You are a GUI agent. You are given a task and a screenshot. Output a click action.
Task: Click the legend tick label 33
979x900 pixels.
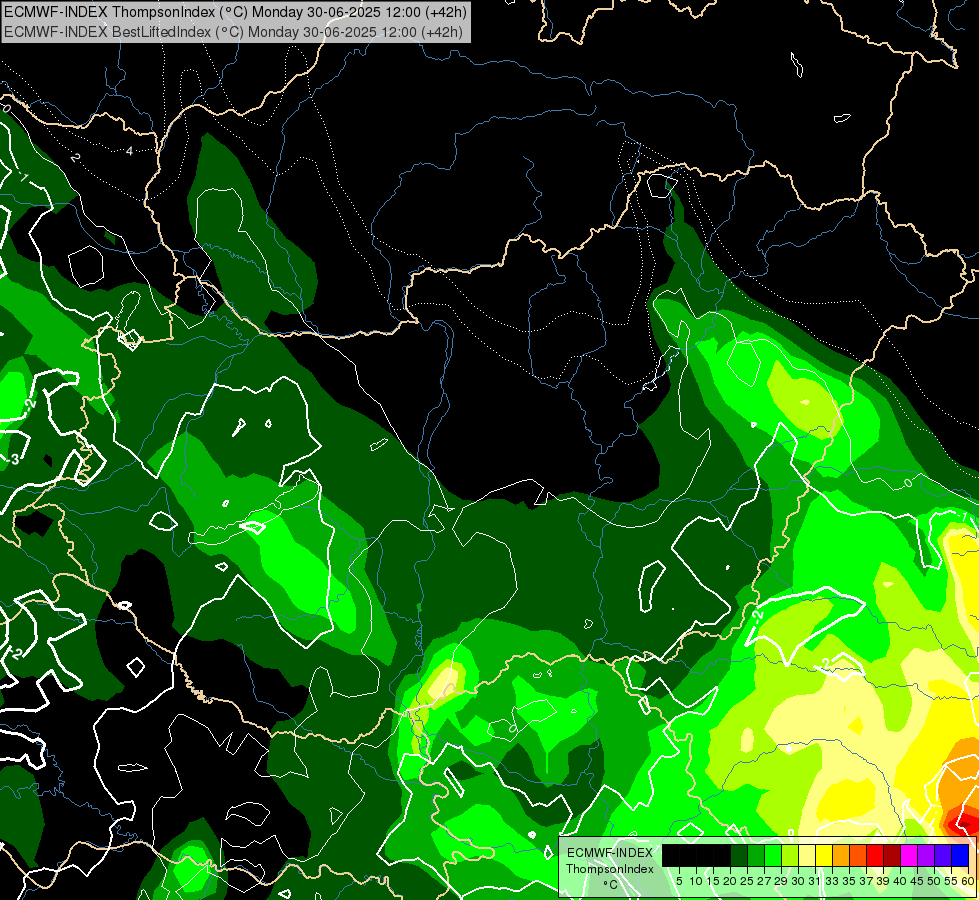point(832,881)
